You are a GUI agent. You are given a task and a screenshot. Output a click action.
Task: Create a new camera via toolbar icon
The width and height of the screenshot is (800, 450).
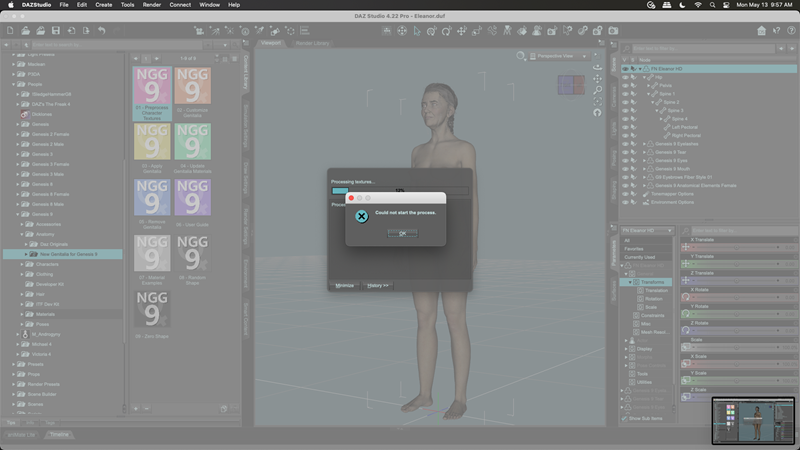coord(199,31)
